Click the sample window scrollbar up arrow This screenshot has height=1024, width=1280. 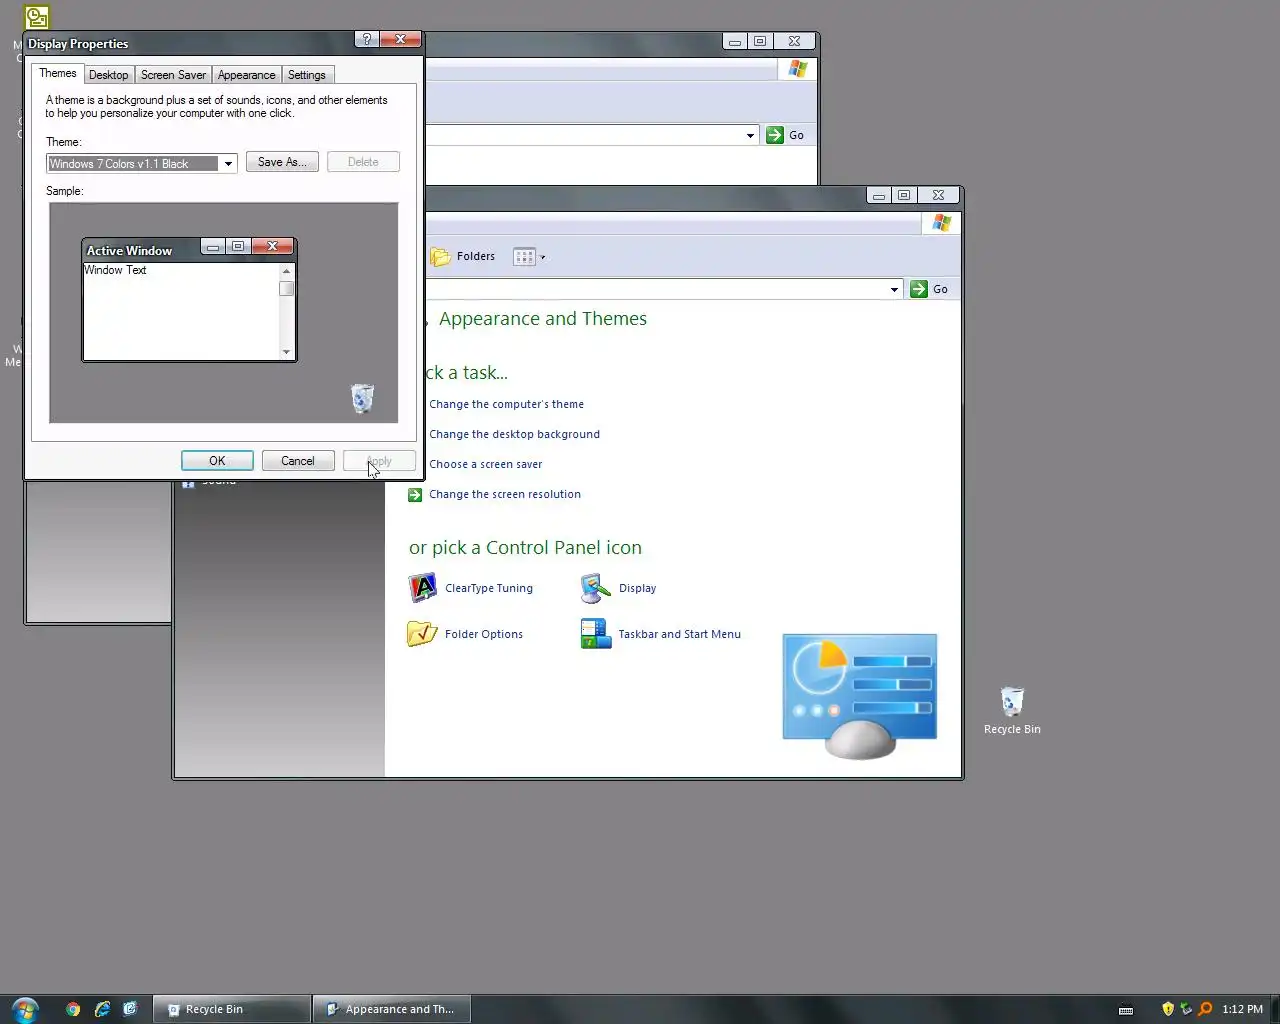(287, 271)
